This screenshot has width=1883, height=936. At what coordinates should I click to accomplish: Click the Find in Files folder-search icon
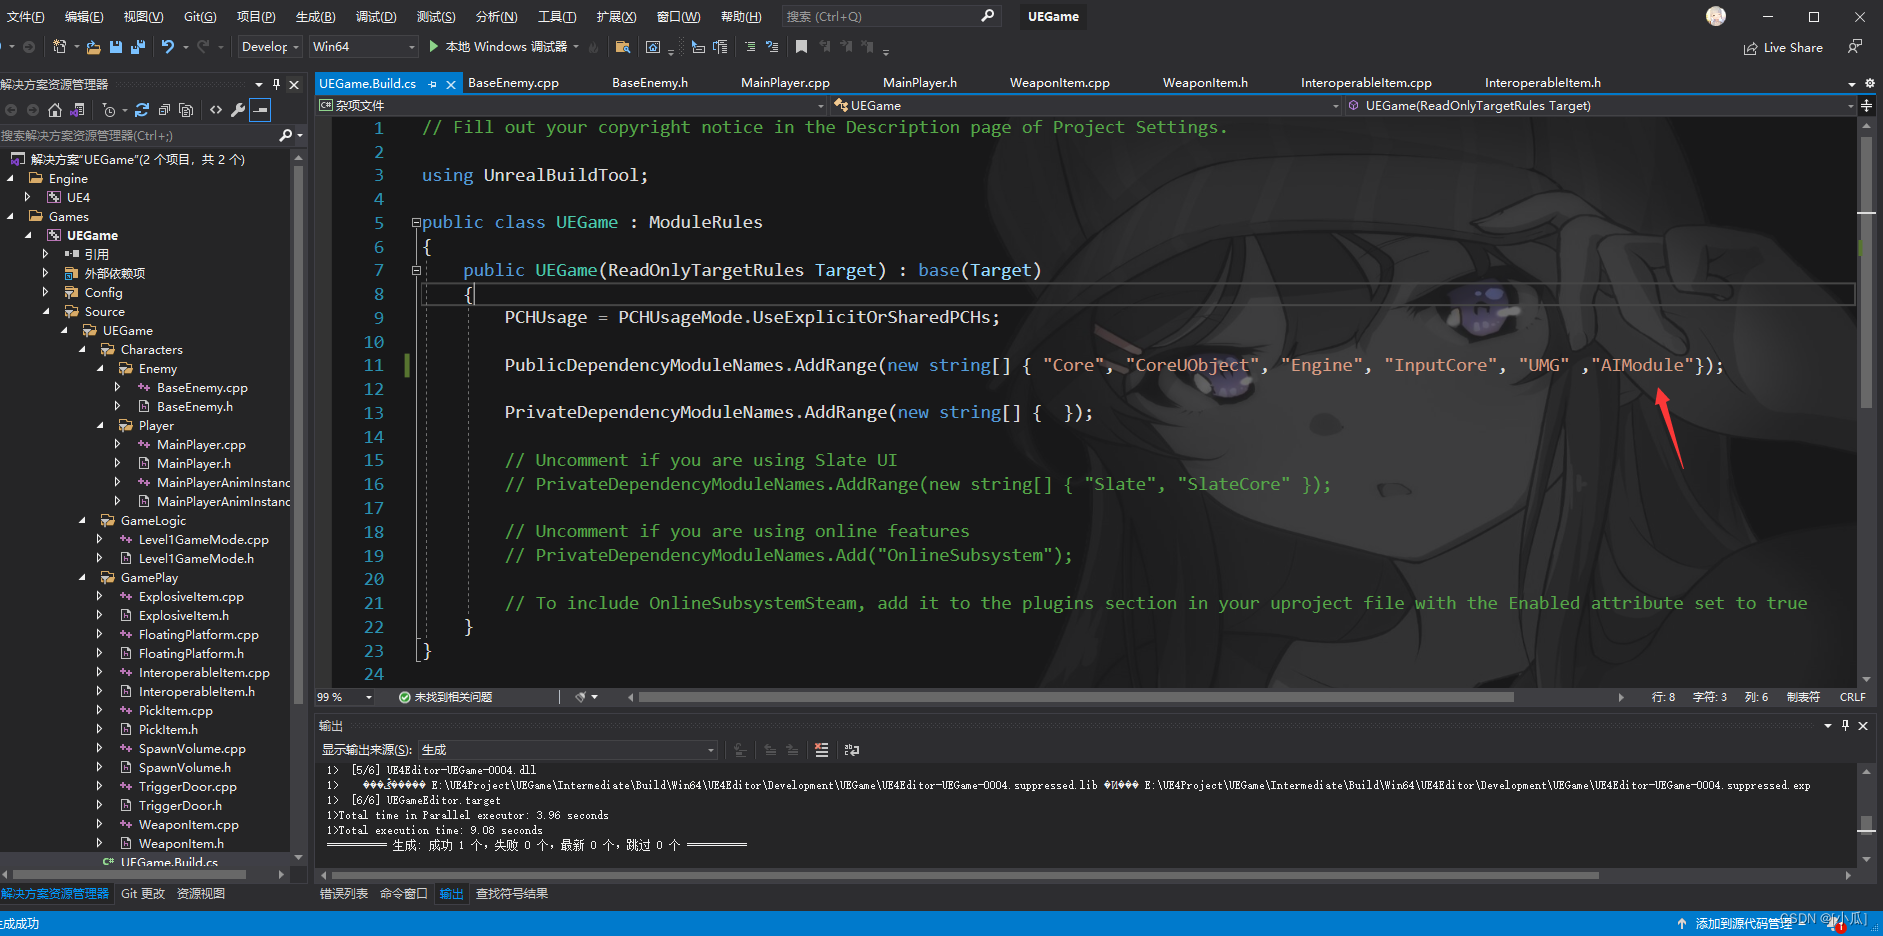click(x=623, y=47)
